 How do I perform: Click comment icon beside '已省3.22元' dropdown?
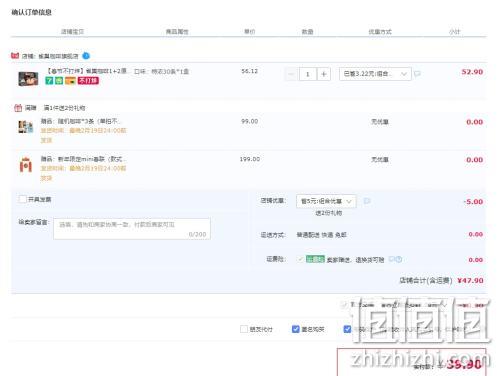click(417, 74)
